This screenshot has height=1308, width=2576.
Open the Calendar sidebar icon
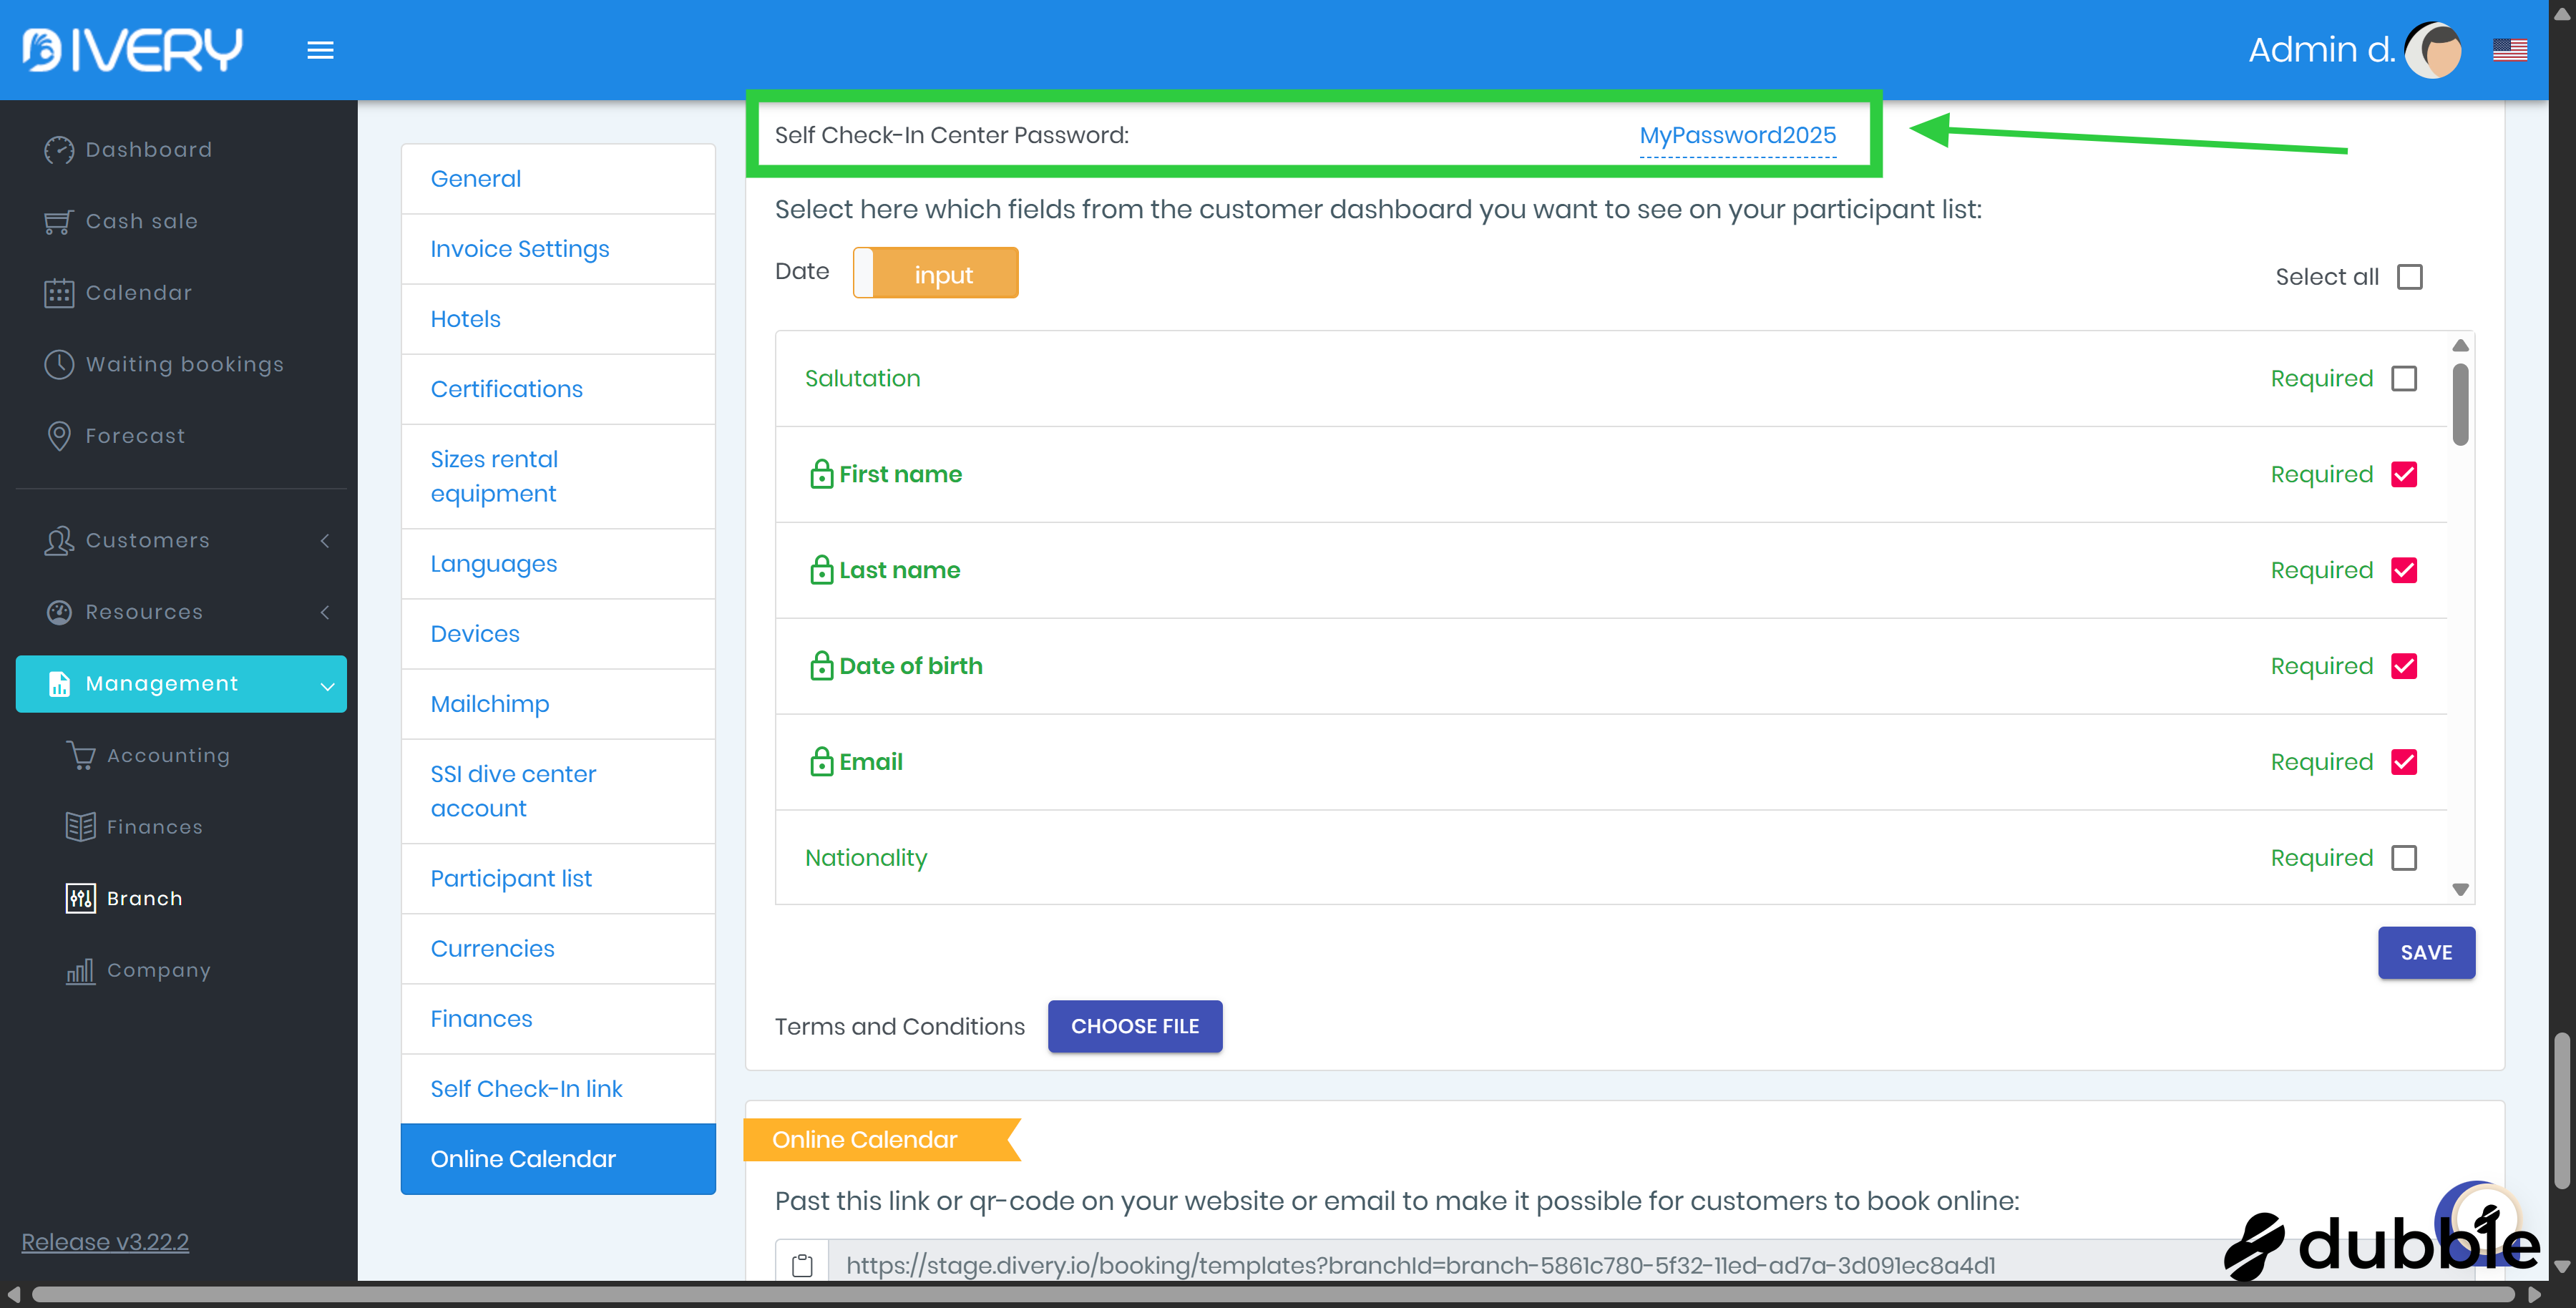59,293
